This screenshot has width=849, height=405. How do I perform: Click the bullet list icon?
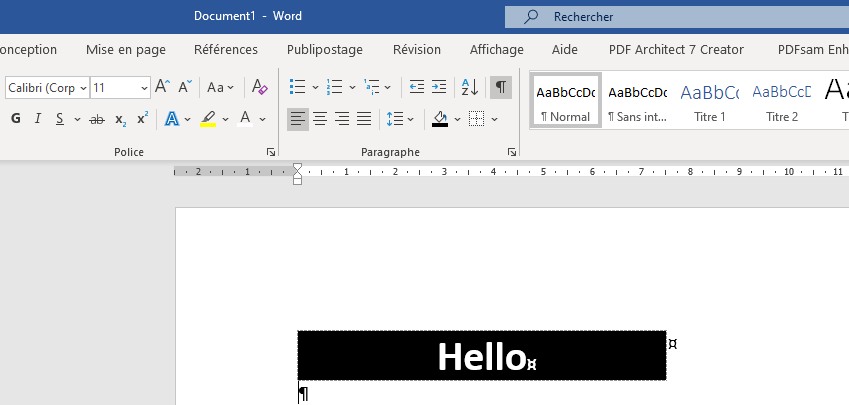coord(297,87)
